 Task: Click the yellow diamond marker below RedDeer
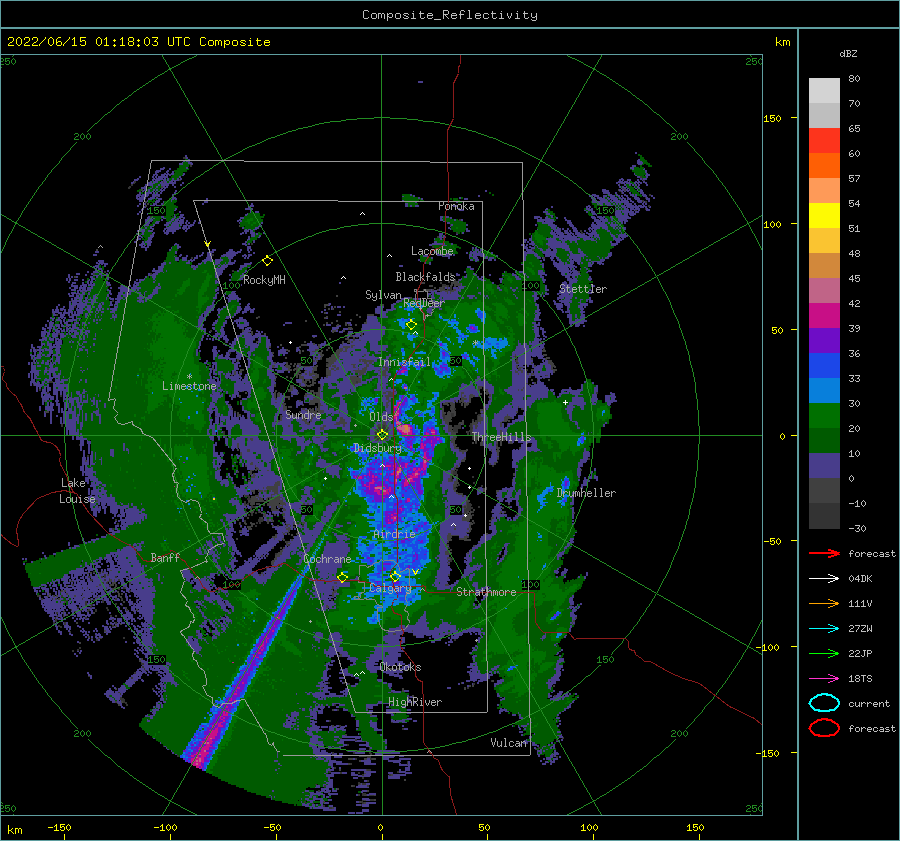point(411,325)
